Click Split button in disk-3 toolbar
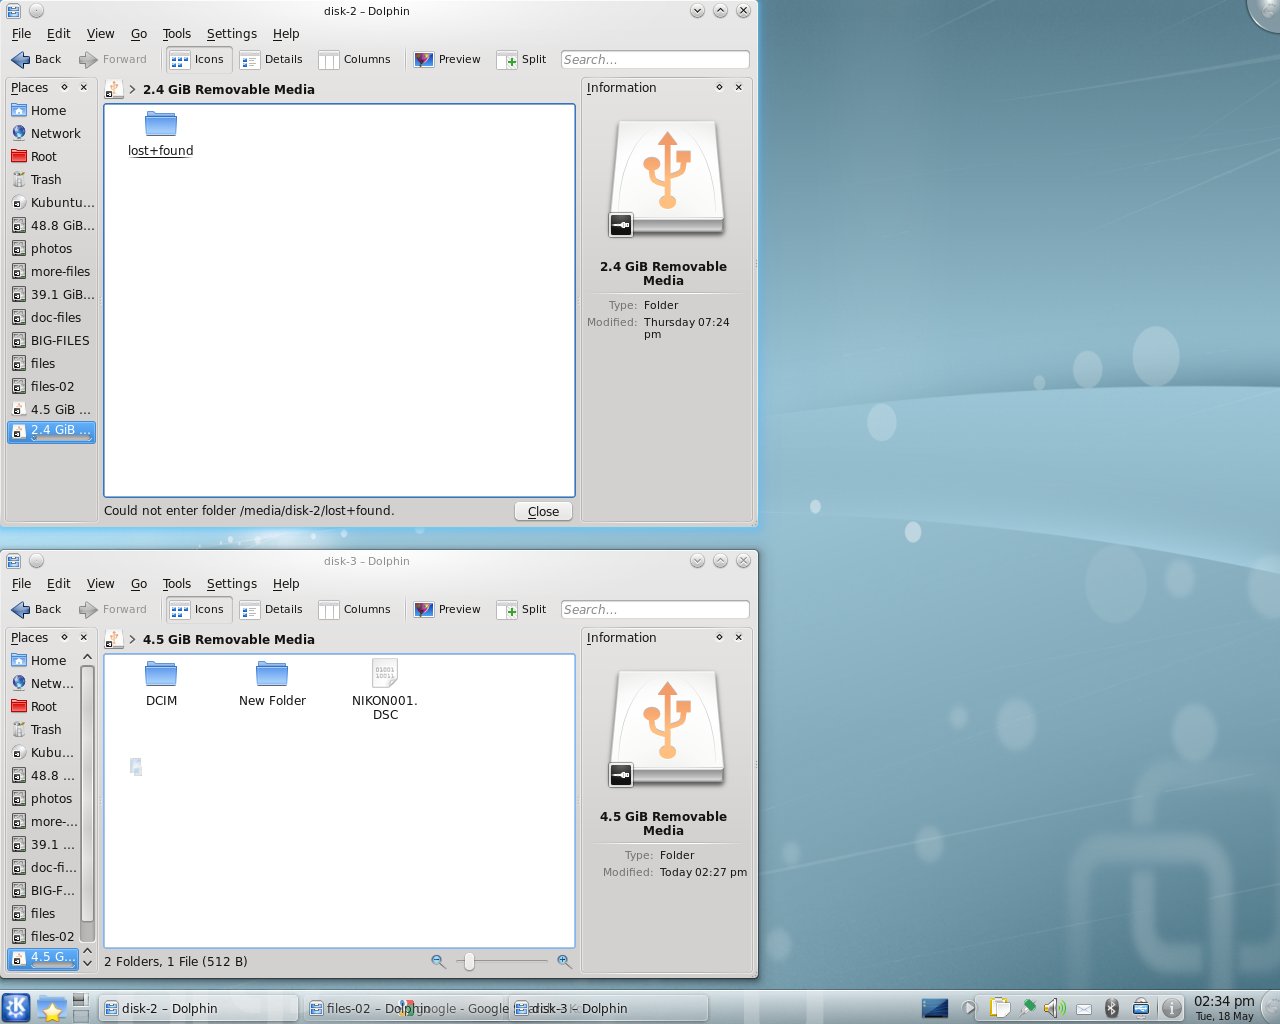Viewport: 1280px width, 1024px height. pyautogui.click(x=522, y=610)
